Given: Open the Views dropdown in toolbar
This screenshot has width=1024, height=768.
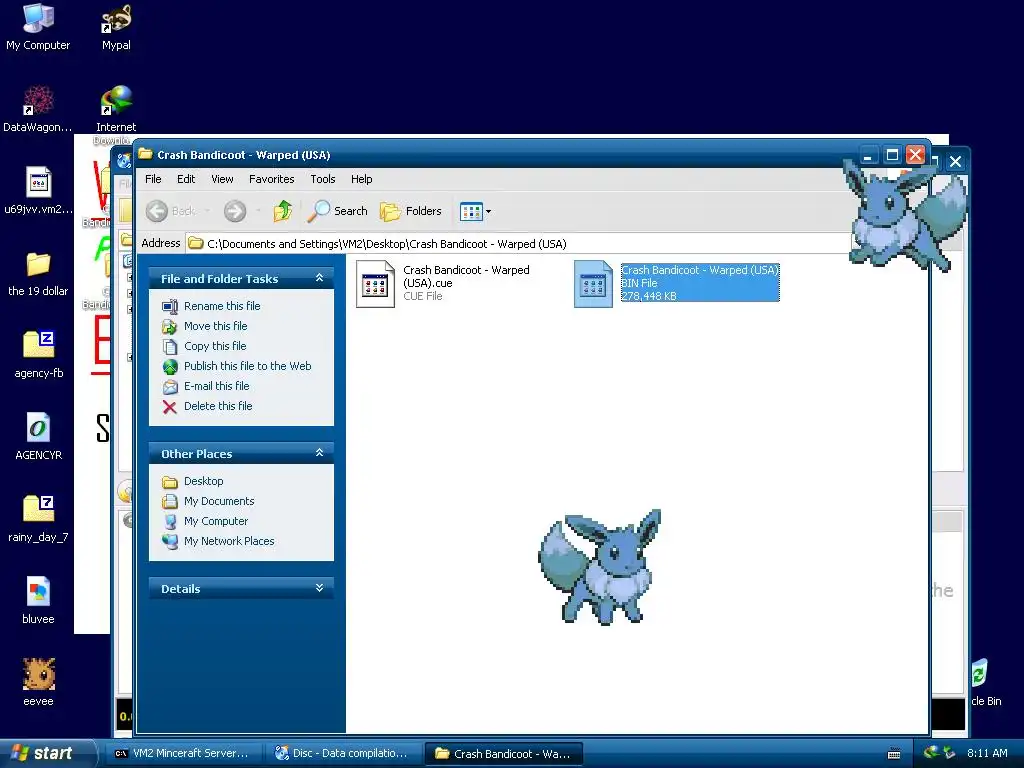Looking at the screenshot, I should [475, 211].
